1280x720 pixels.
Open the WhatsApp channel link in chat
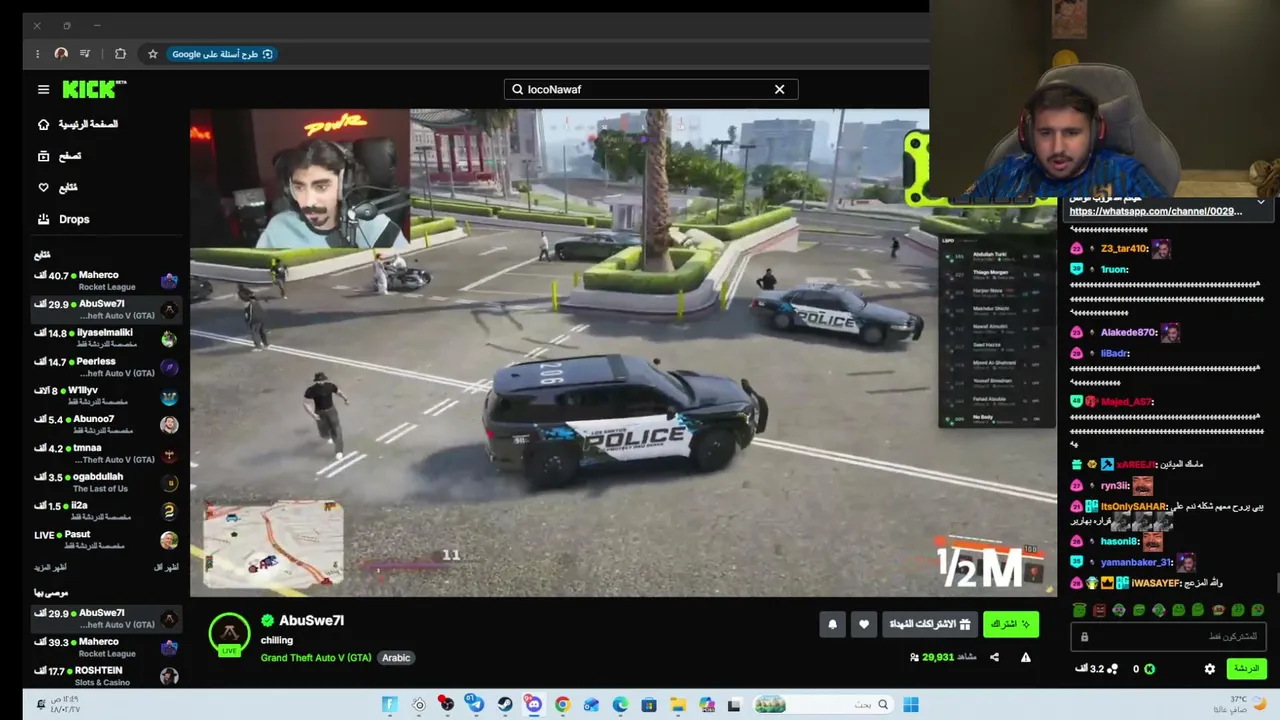[x=1155, y=211]
